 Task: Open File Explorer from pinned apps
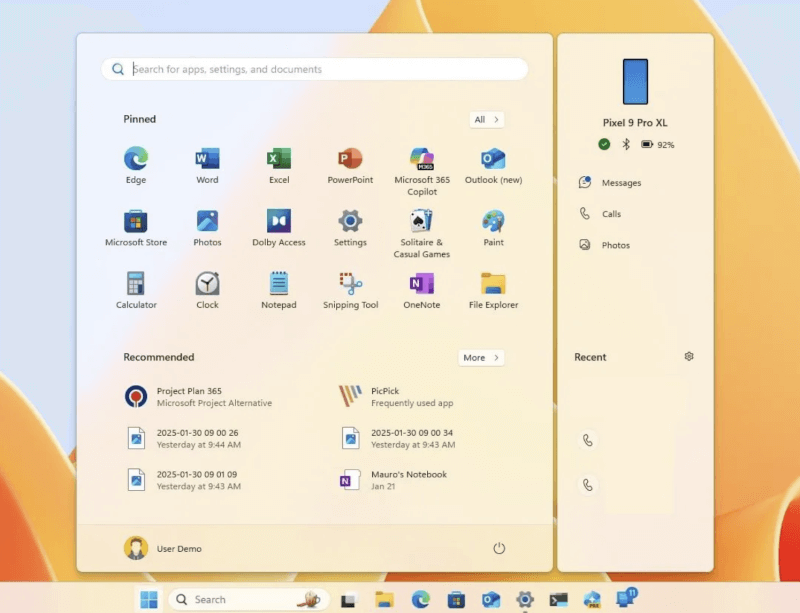[493, 290]
